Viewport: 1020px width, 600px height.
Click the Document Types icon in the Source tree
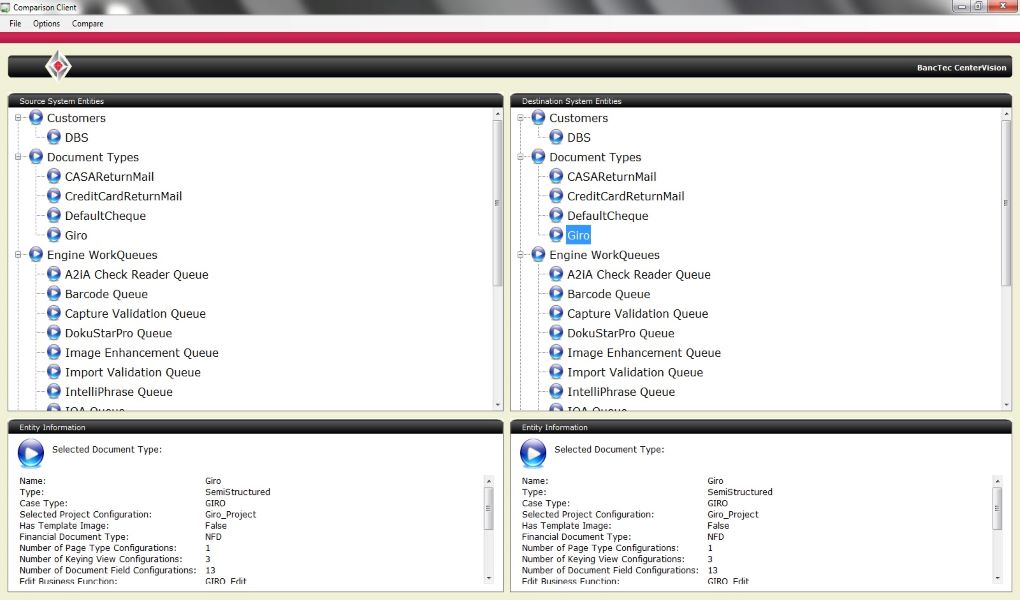[36, 157]
